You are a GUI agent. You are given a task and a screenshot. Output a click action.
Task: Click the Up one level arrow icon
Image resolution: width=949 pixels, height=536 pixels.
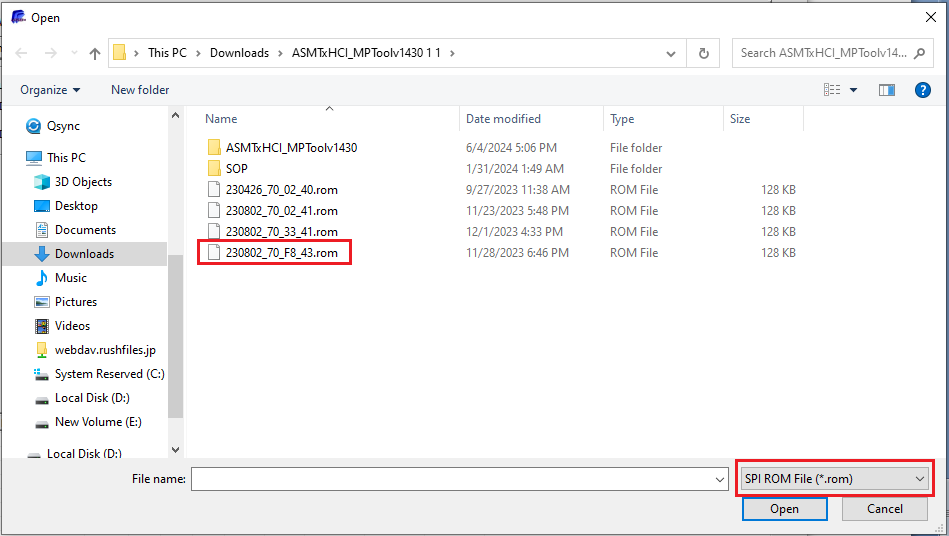[95, 53]
